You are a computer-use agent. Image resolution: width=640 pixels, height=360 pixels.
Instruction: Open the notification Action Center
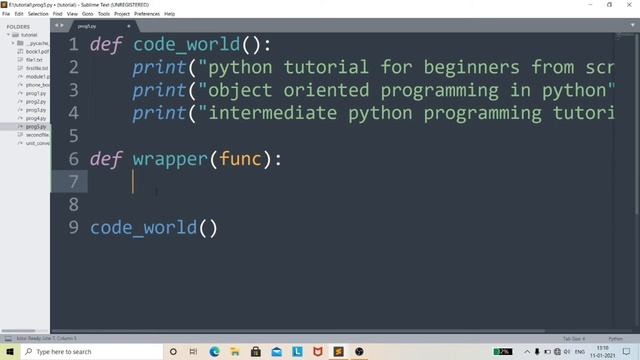[627, 351]
